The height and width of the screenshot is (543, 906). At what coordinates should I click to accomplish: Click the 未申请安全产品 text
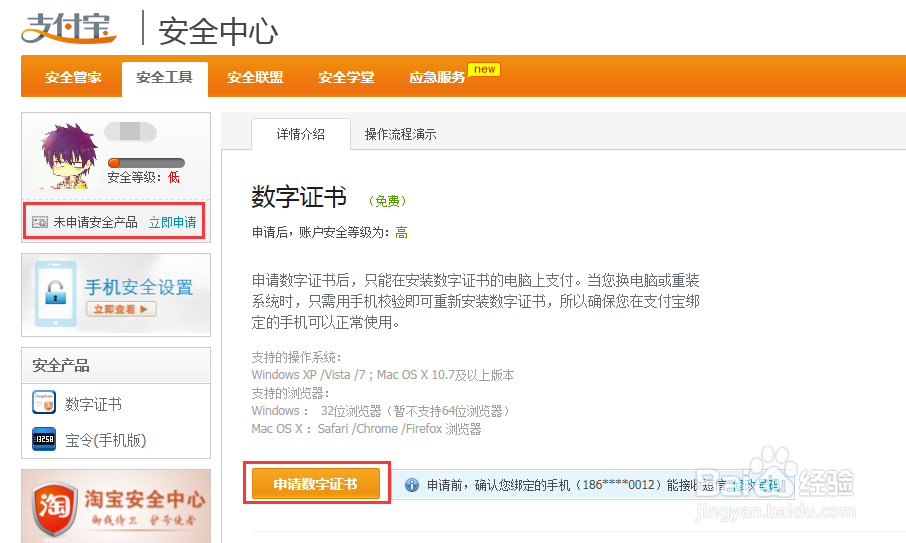tap(95, 222)
